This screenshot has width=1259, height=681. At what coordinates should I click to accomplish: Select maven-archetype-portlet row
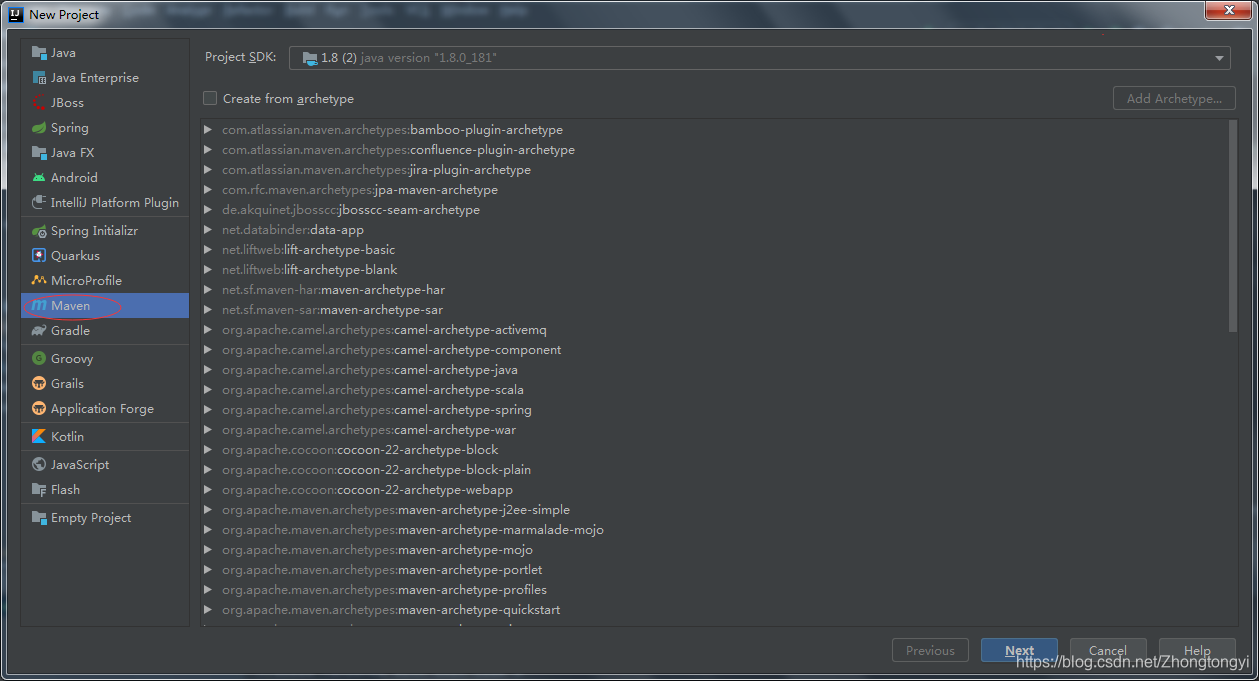point(713,570)
